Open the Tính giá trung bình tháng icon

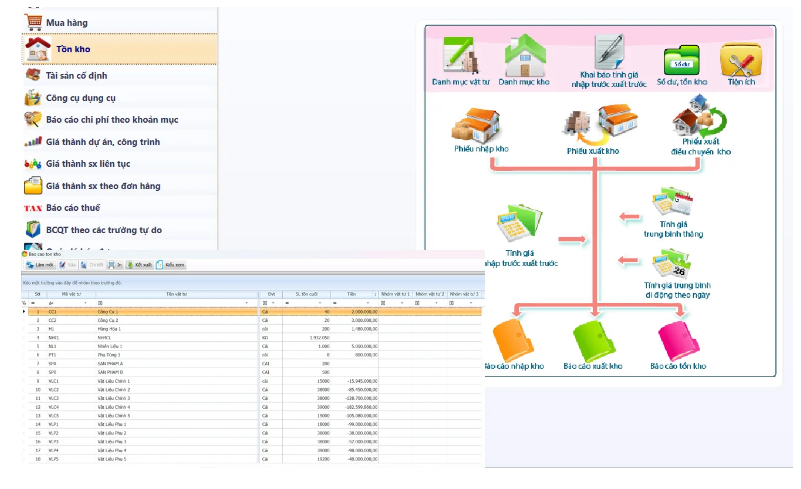(667, 203)
